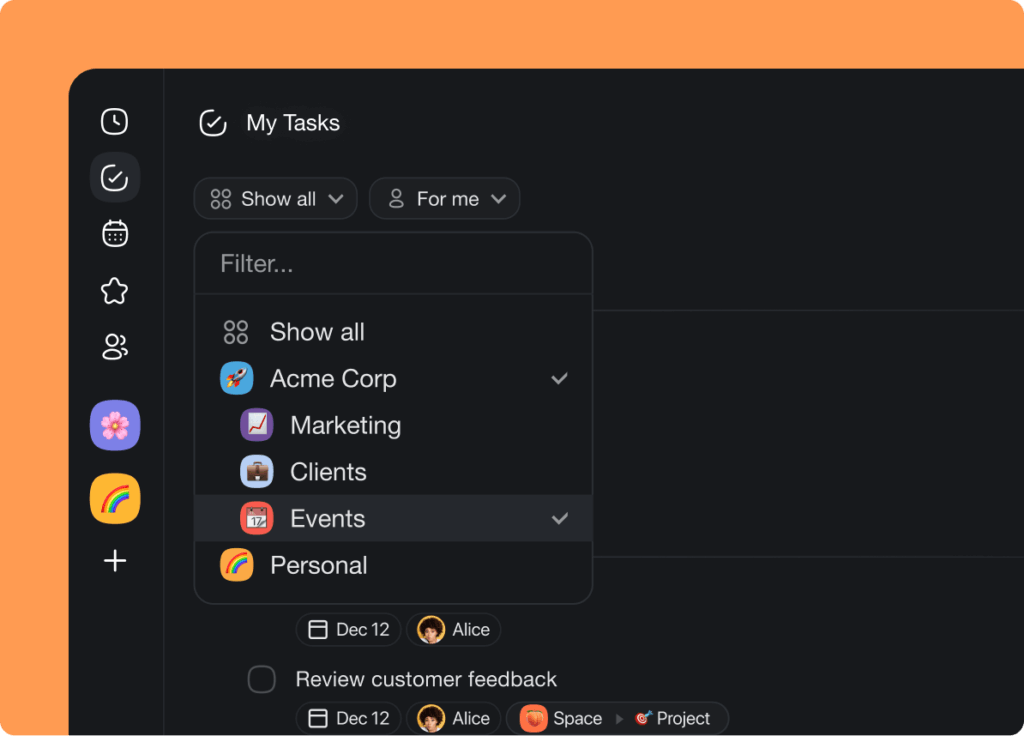Open the rainbow Personal workspace icon
Image resolution: width=1024 pixels, height=736 pixels.
point(114,498)
